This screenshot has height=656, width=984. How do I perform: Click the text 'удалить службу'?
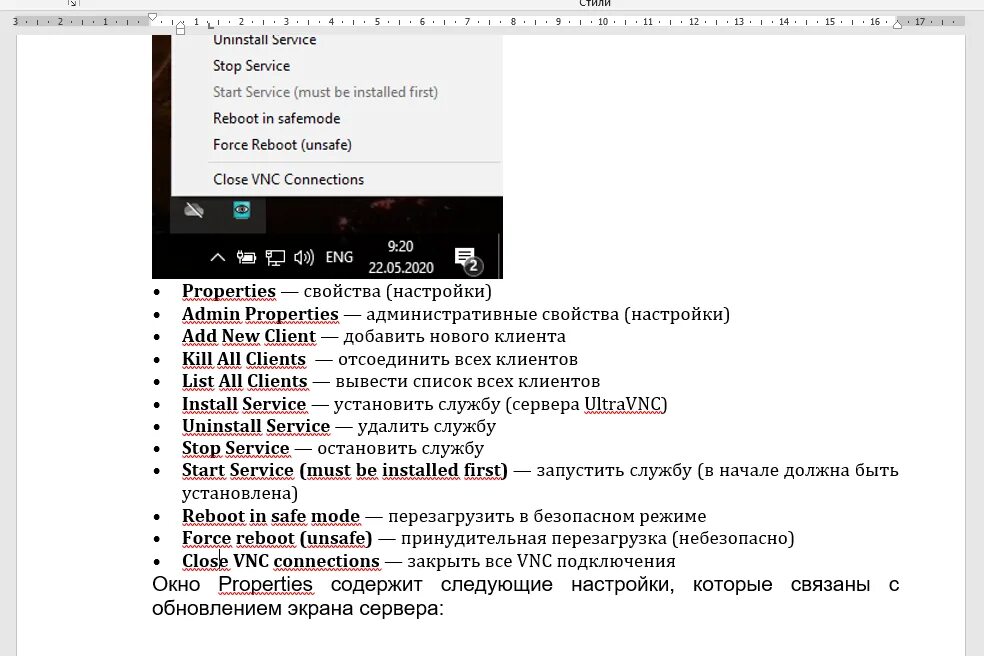[426, 426]
